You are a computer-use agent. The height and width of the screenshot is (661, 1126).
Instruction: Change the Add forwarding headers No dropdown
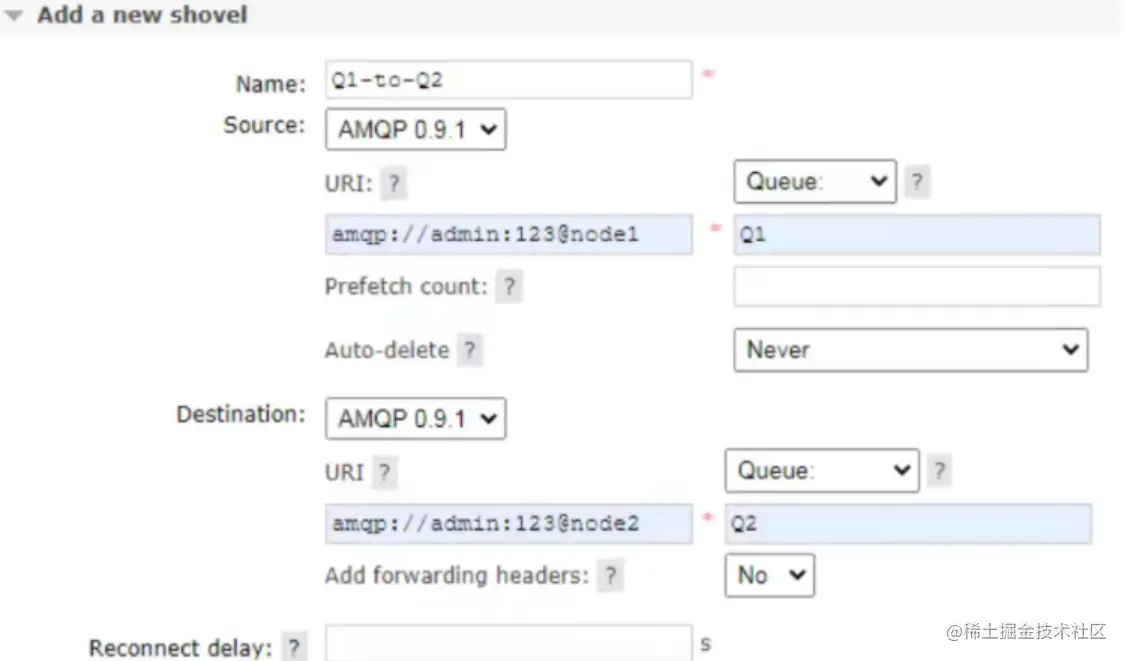tap(769, 575)
